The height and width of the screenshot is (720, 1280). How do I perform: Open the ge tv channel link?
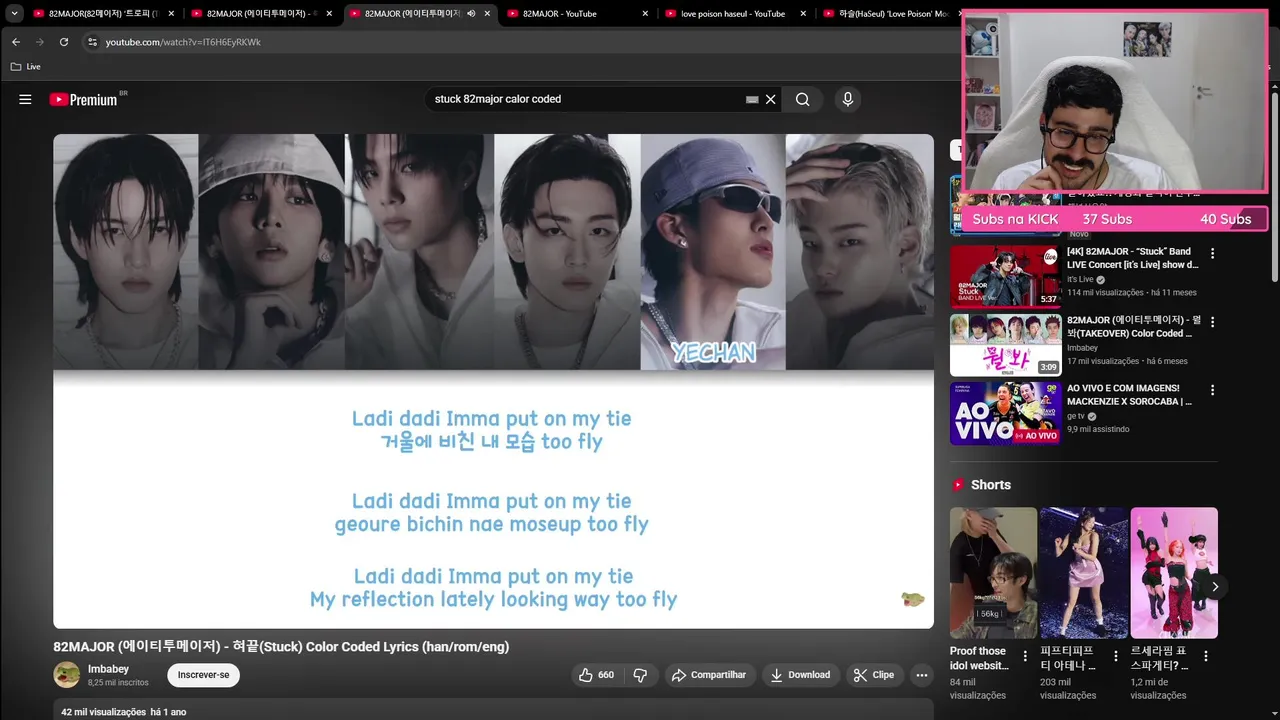(1075, 416)
